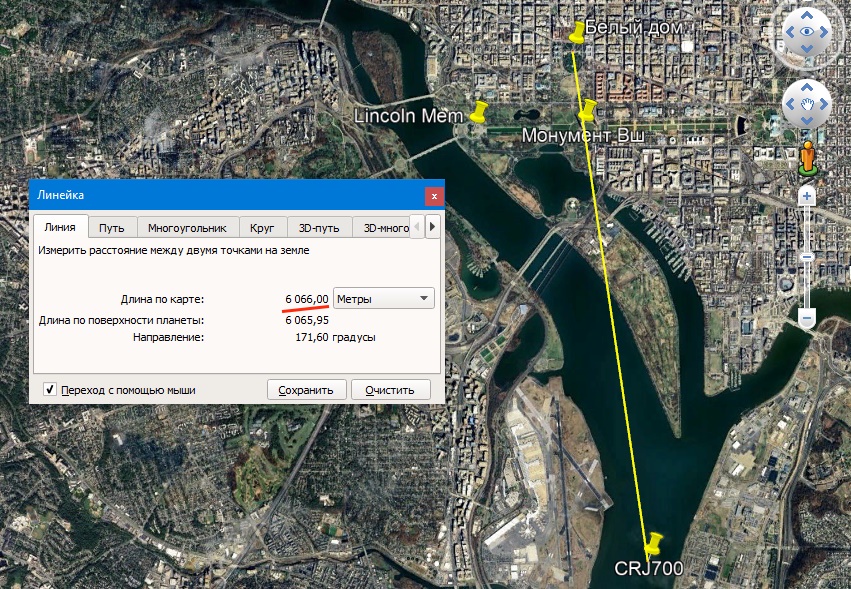Viewport: 851px width, 589px height.
Task: Pan map right using Move joystick's right arrow
Action: [x=823, y=104]
